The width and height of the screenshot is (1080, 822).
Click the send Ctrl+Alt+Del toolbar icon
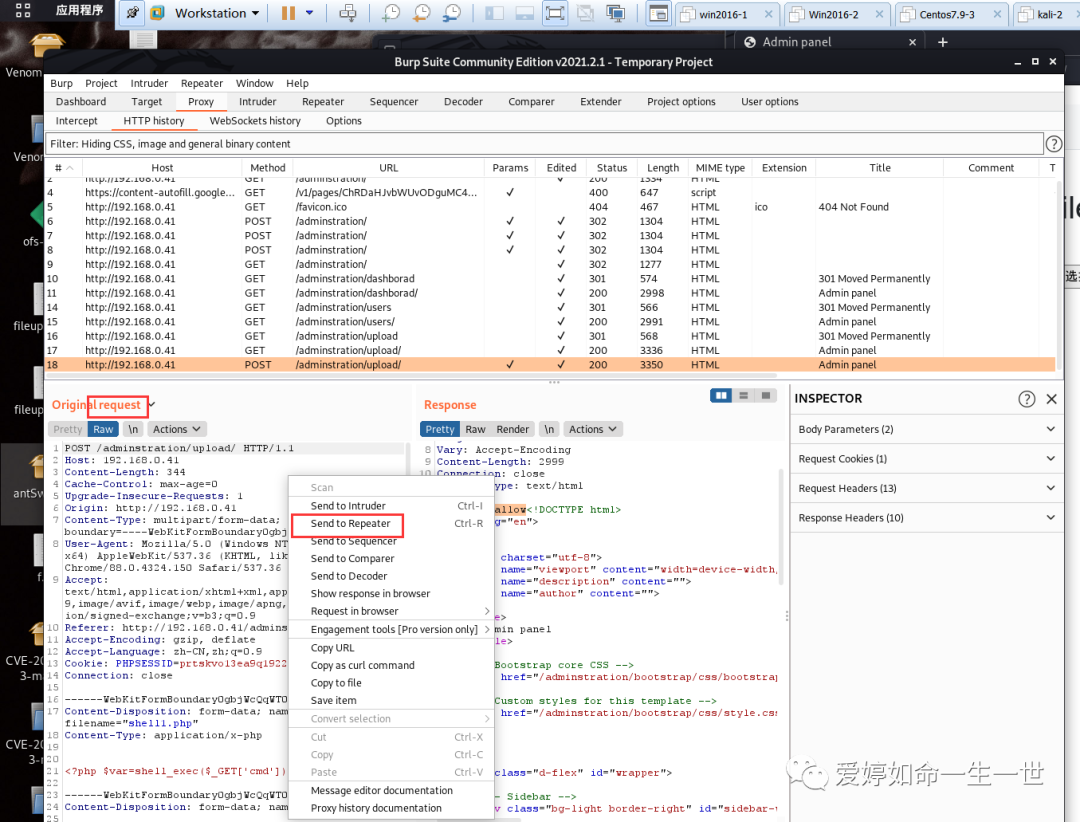click(348, 13)
